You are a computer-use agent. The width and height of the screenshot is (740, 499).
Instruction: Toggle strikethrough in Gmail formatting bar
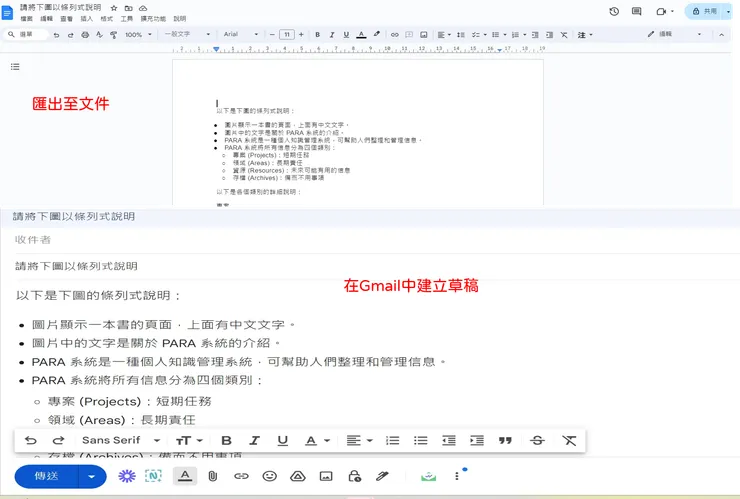[537, 440]
